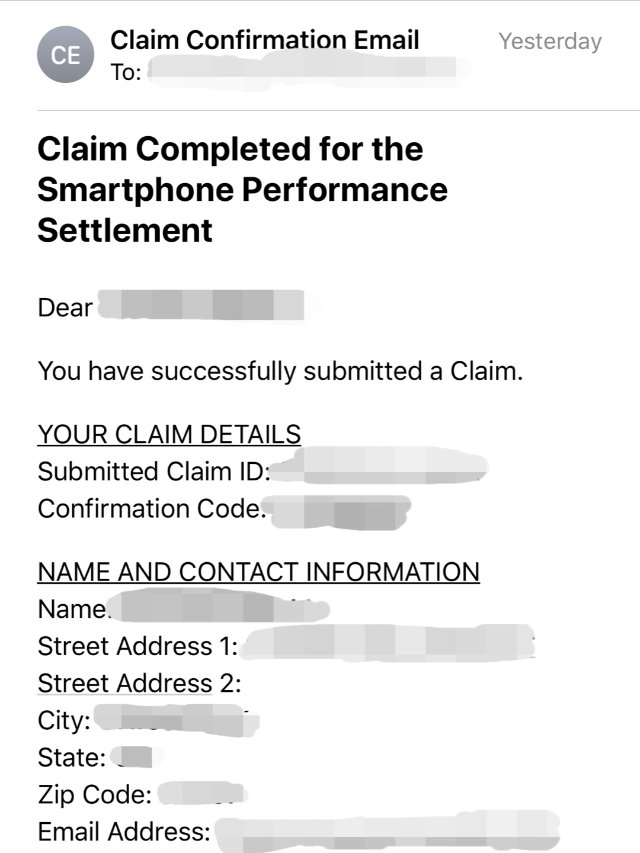Click the Street Address 2 label
Viewport: 640px width, 853px height.
pyautogui.click(x=139, y=683)
